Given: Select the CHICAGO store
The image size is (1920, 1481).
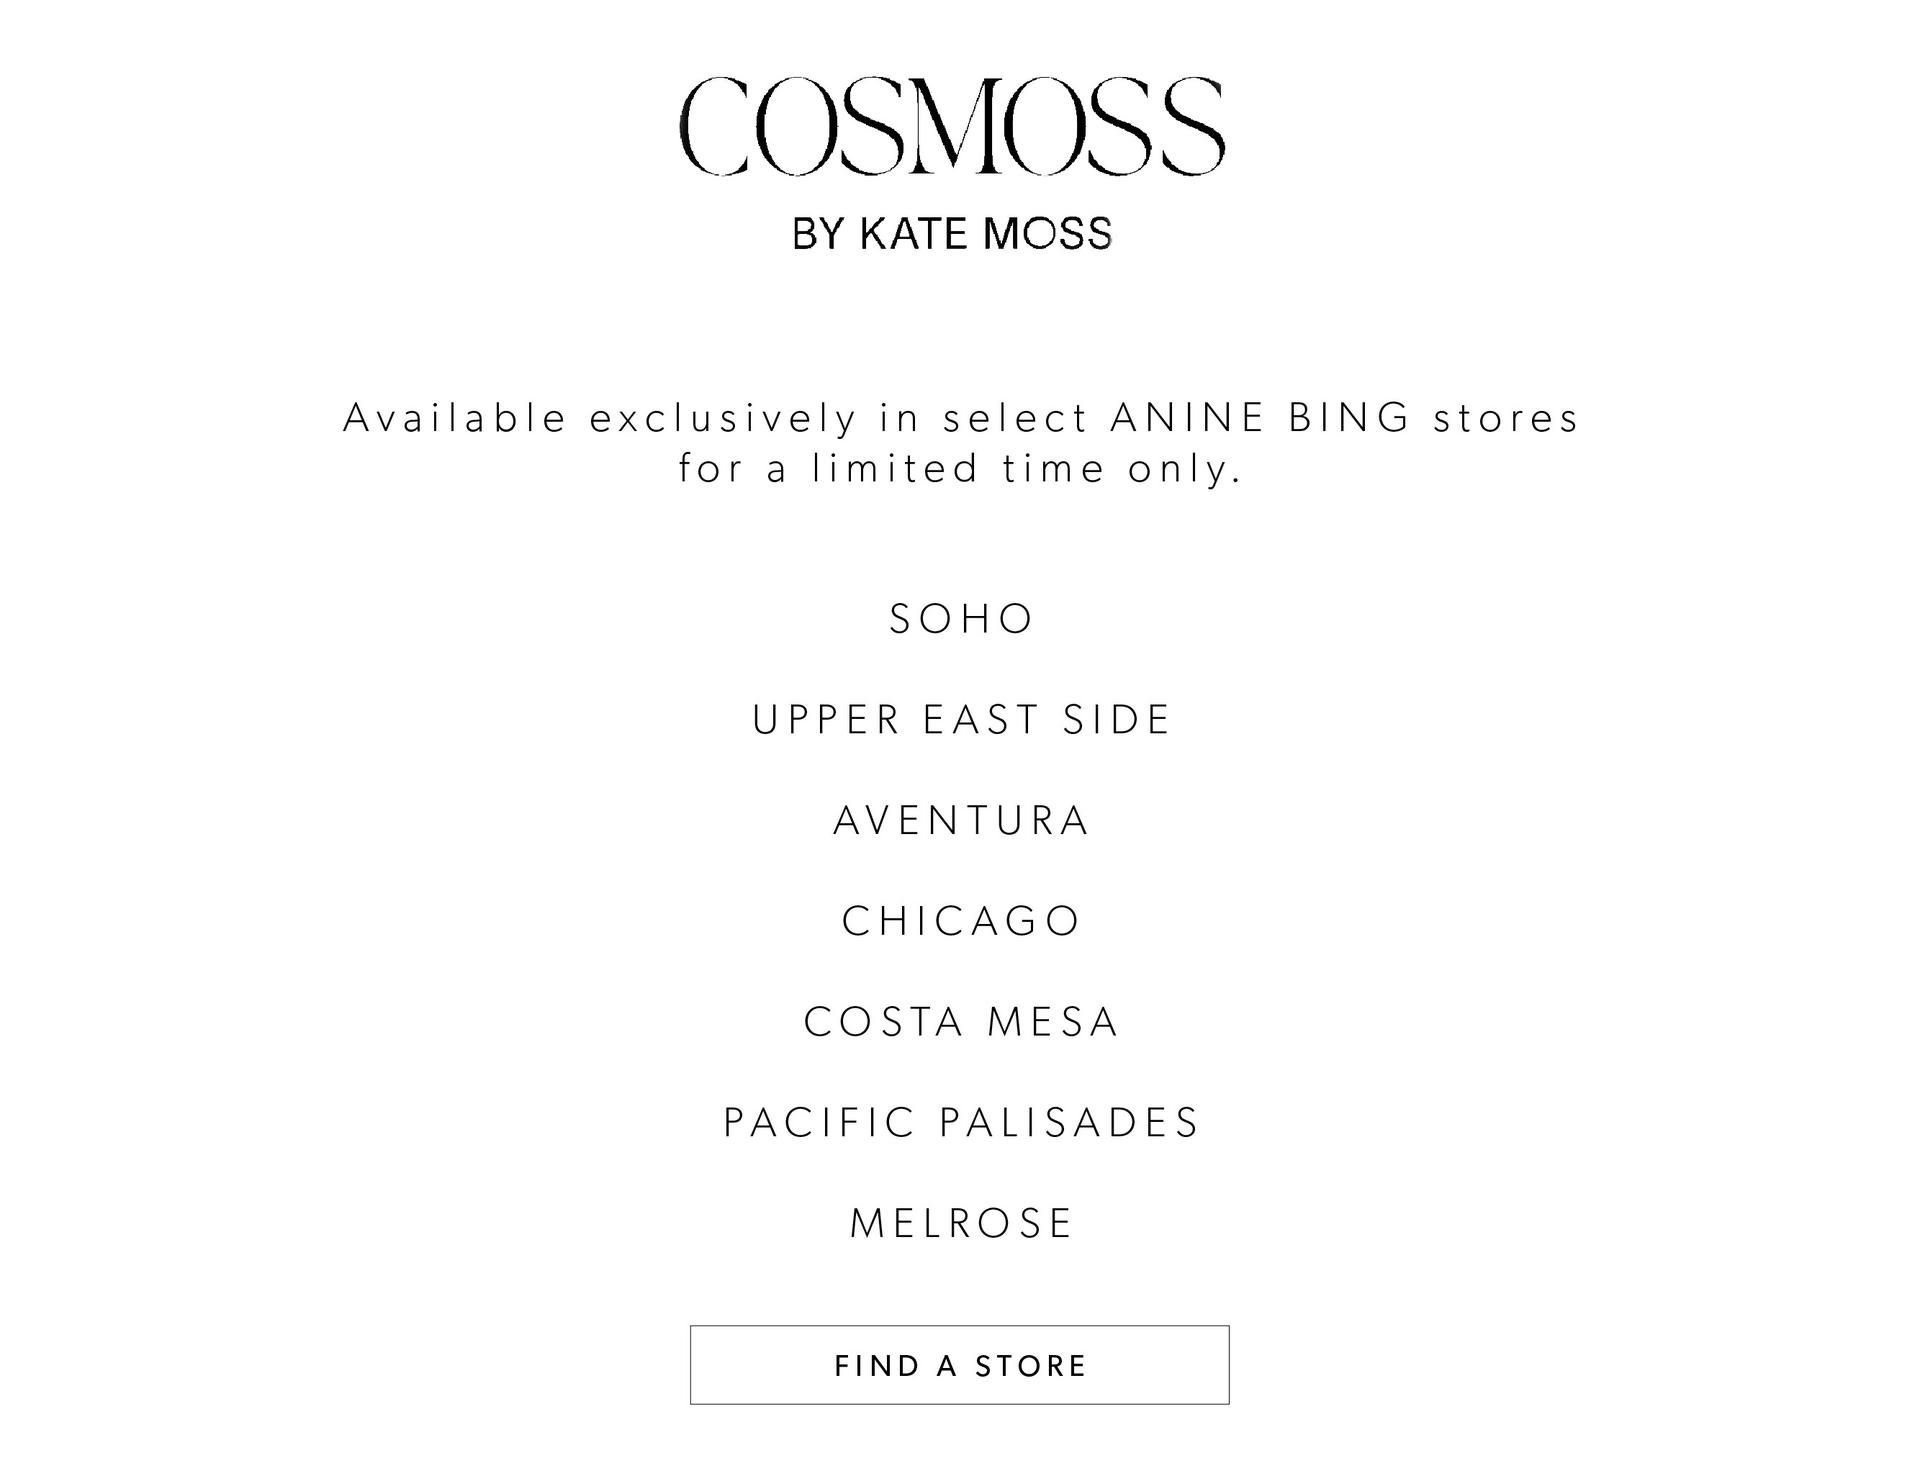Looking at the screenshot, I should coord(961,921).
